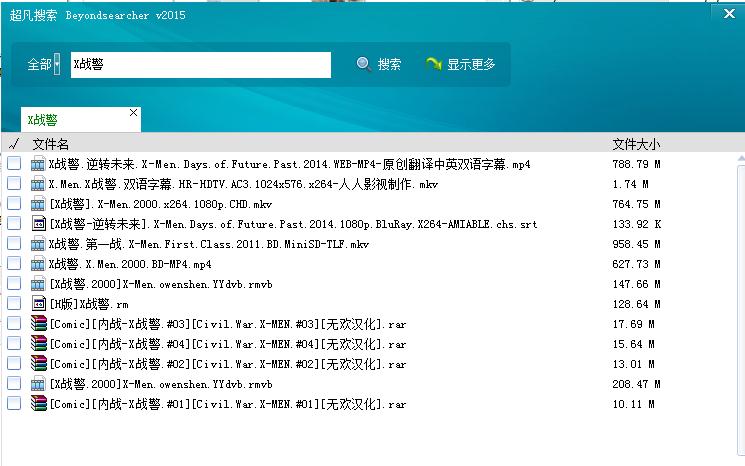Click the 搜索 search button
The image size is (745, 466).
click(x=379, y=64)
